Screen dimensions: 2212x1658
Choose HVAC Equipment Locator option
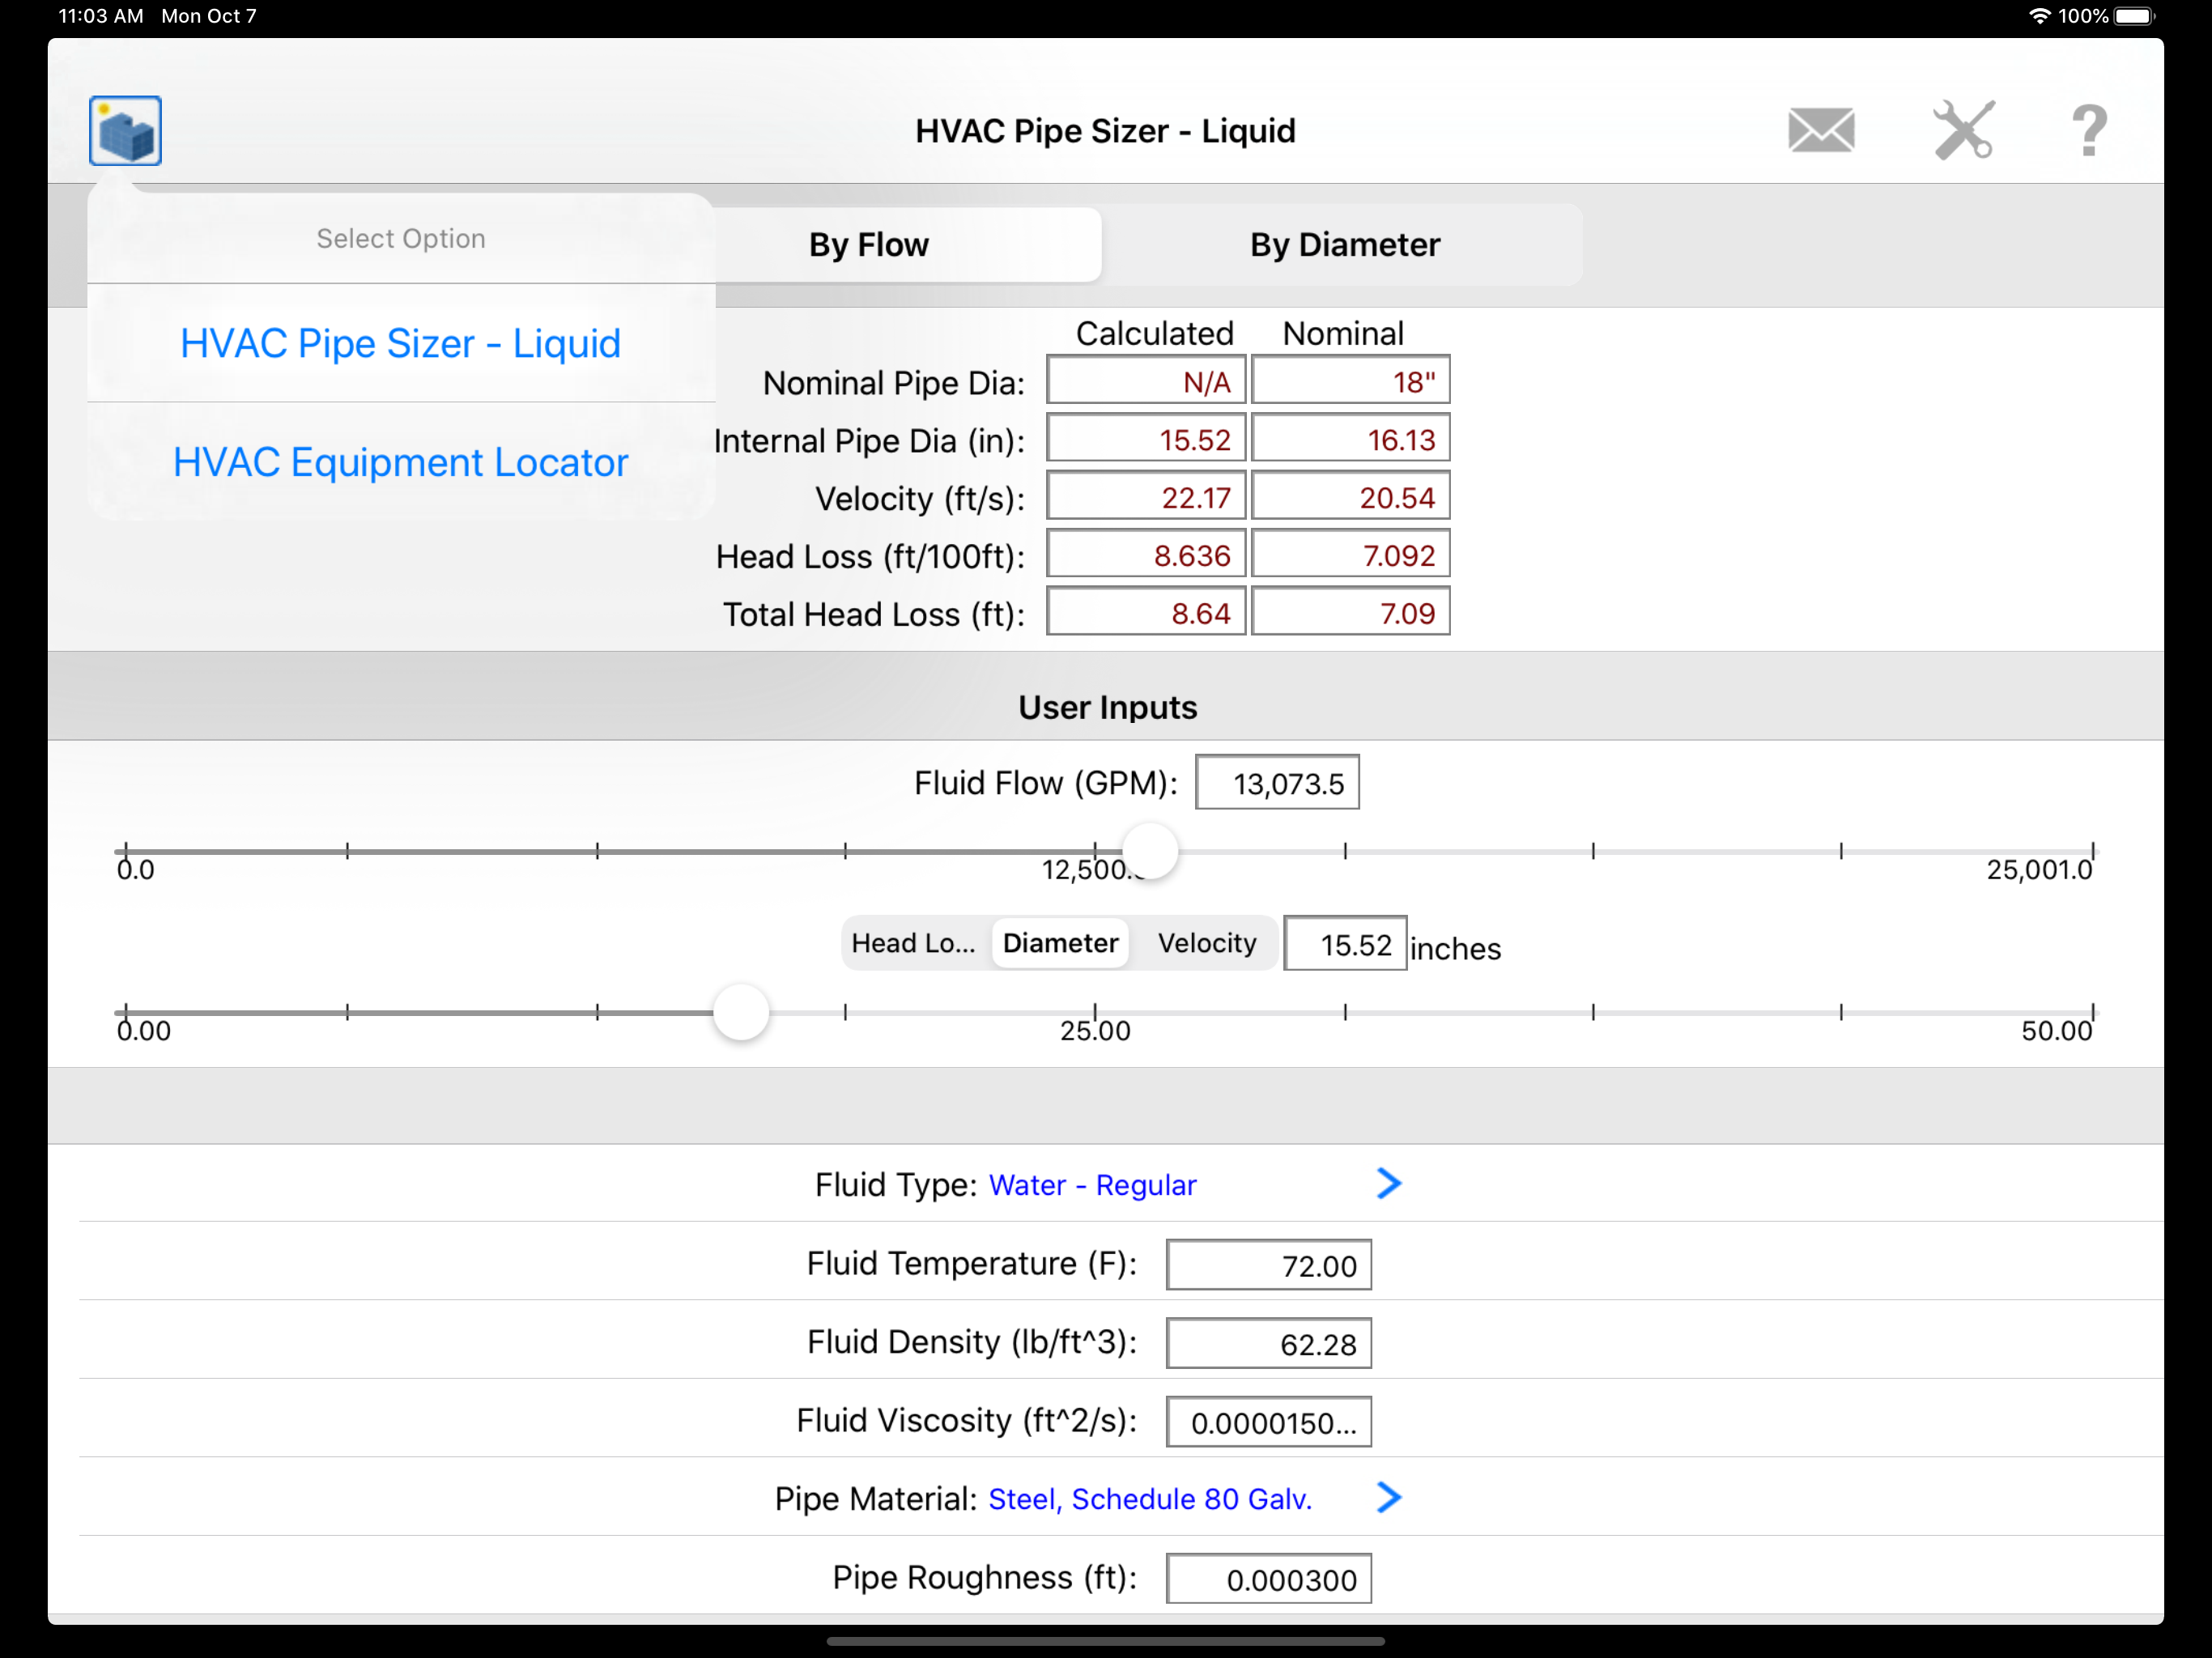(x=400, y=462)
